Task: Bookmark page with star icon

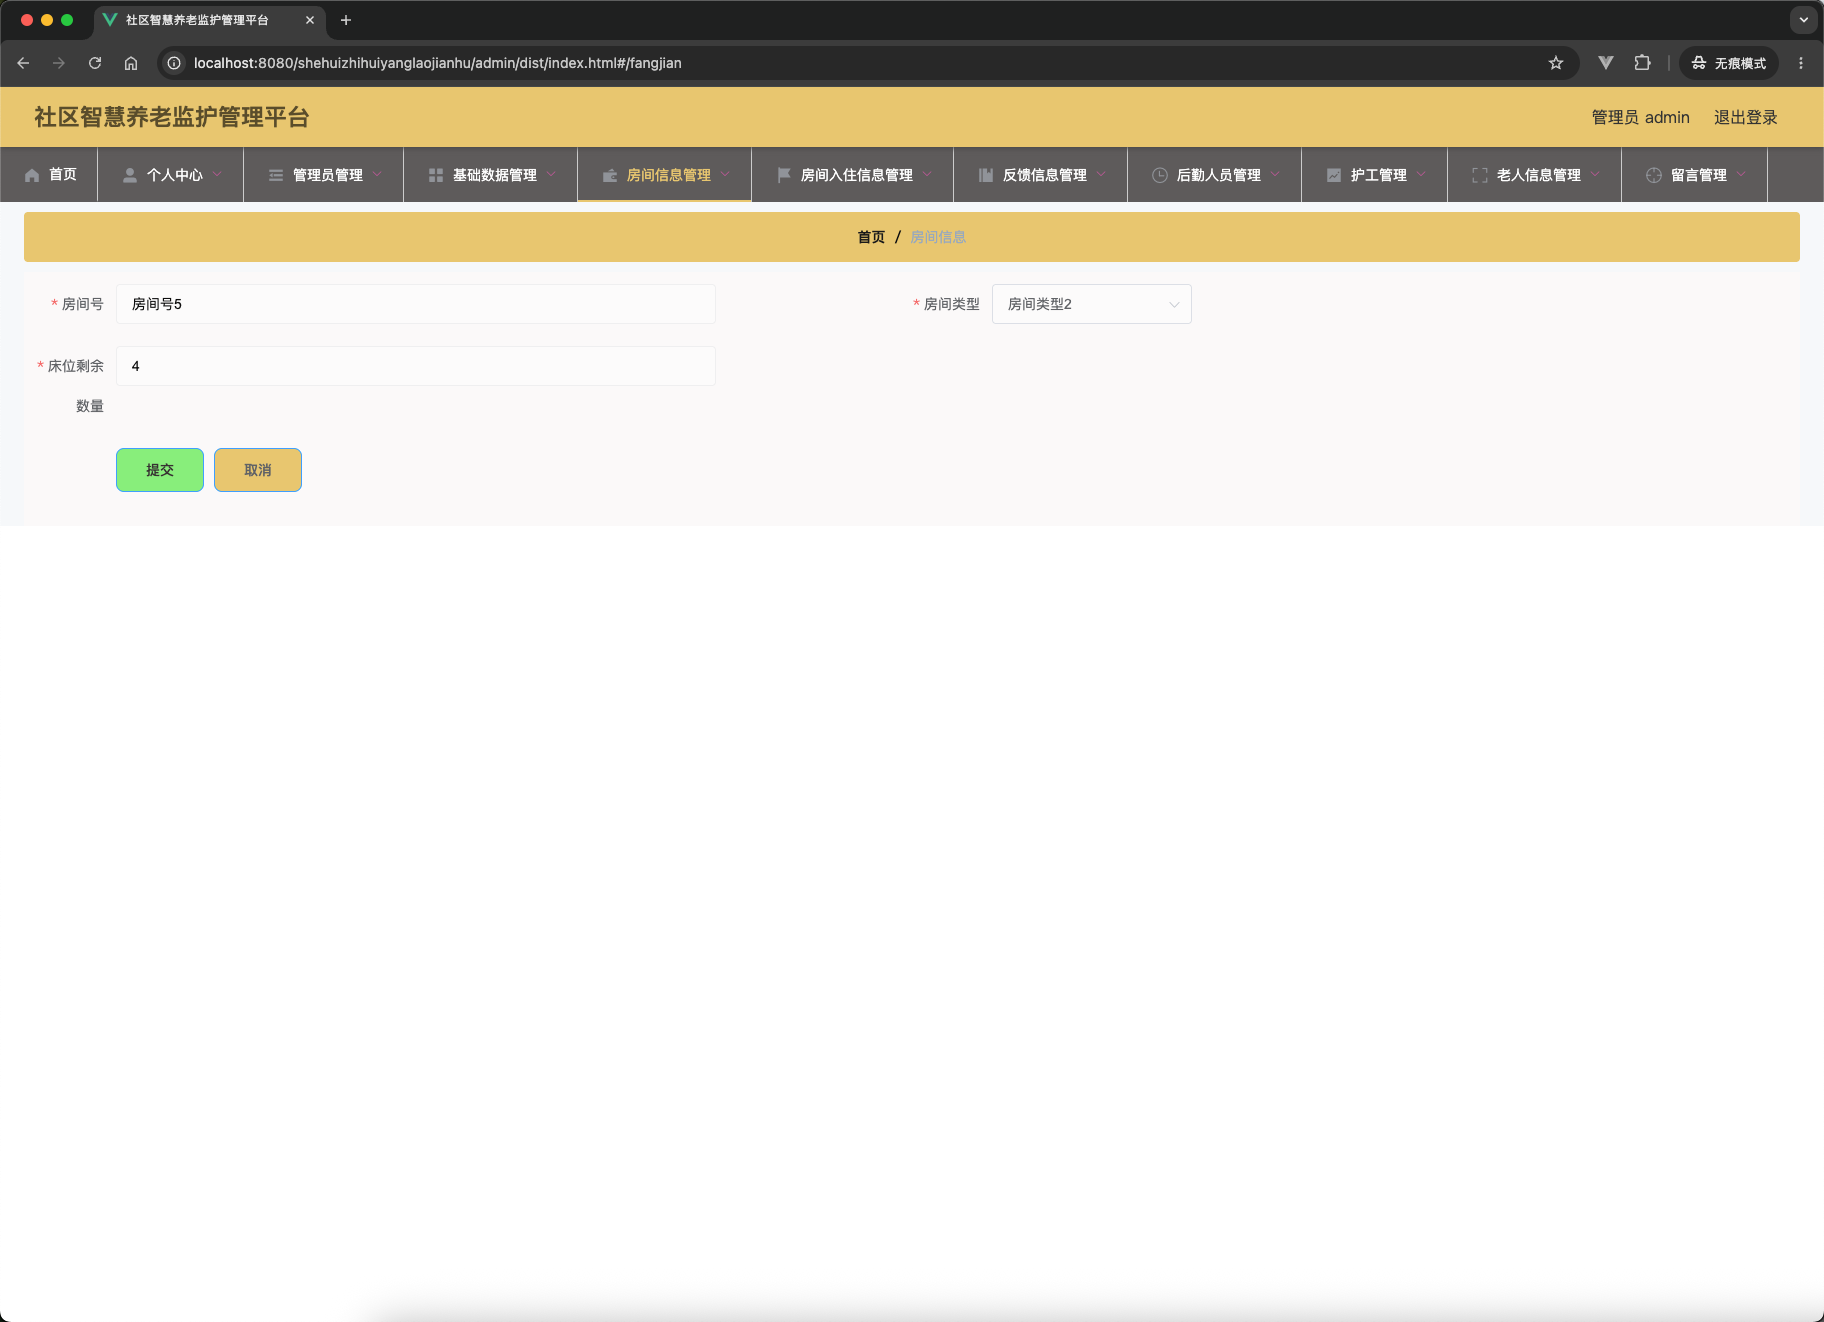Action: (1556, 63)
